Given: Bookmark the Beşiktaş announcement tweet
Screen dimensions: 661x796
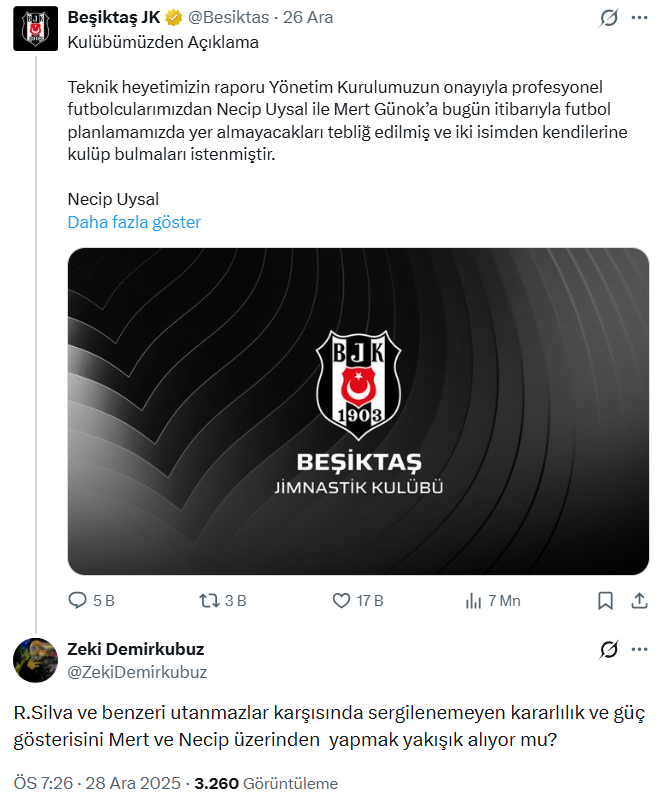Looking at the screenshot, I should coord(605,601).
